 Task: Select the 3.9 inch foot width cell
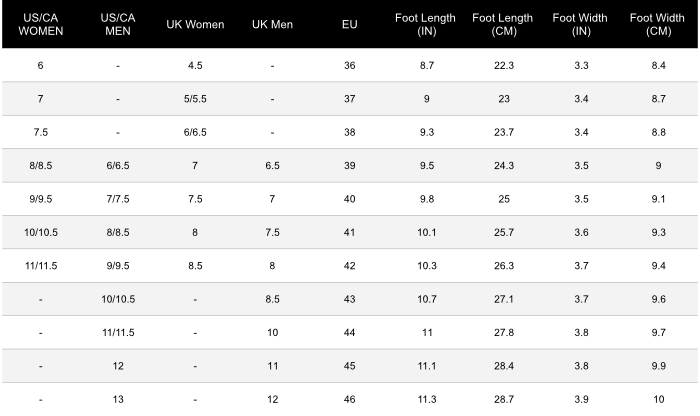point(581,399)
